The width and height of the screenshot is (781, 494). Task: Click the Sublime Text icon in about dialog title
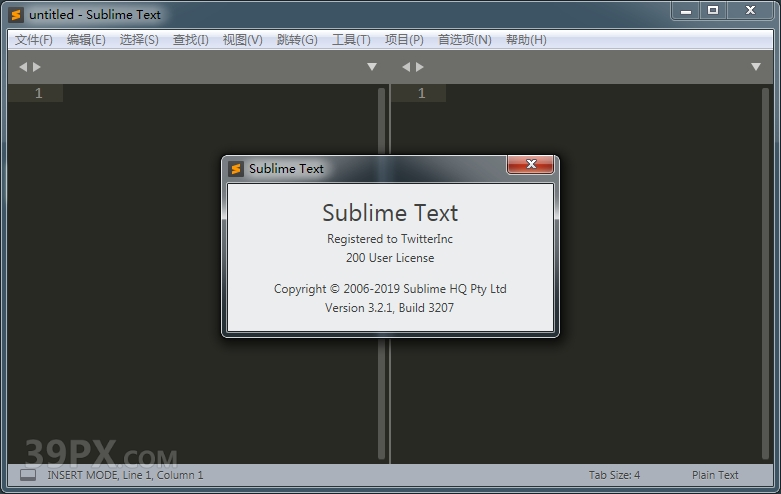coord(236,169)
